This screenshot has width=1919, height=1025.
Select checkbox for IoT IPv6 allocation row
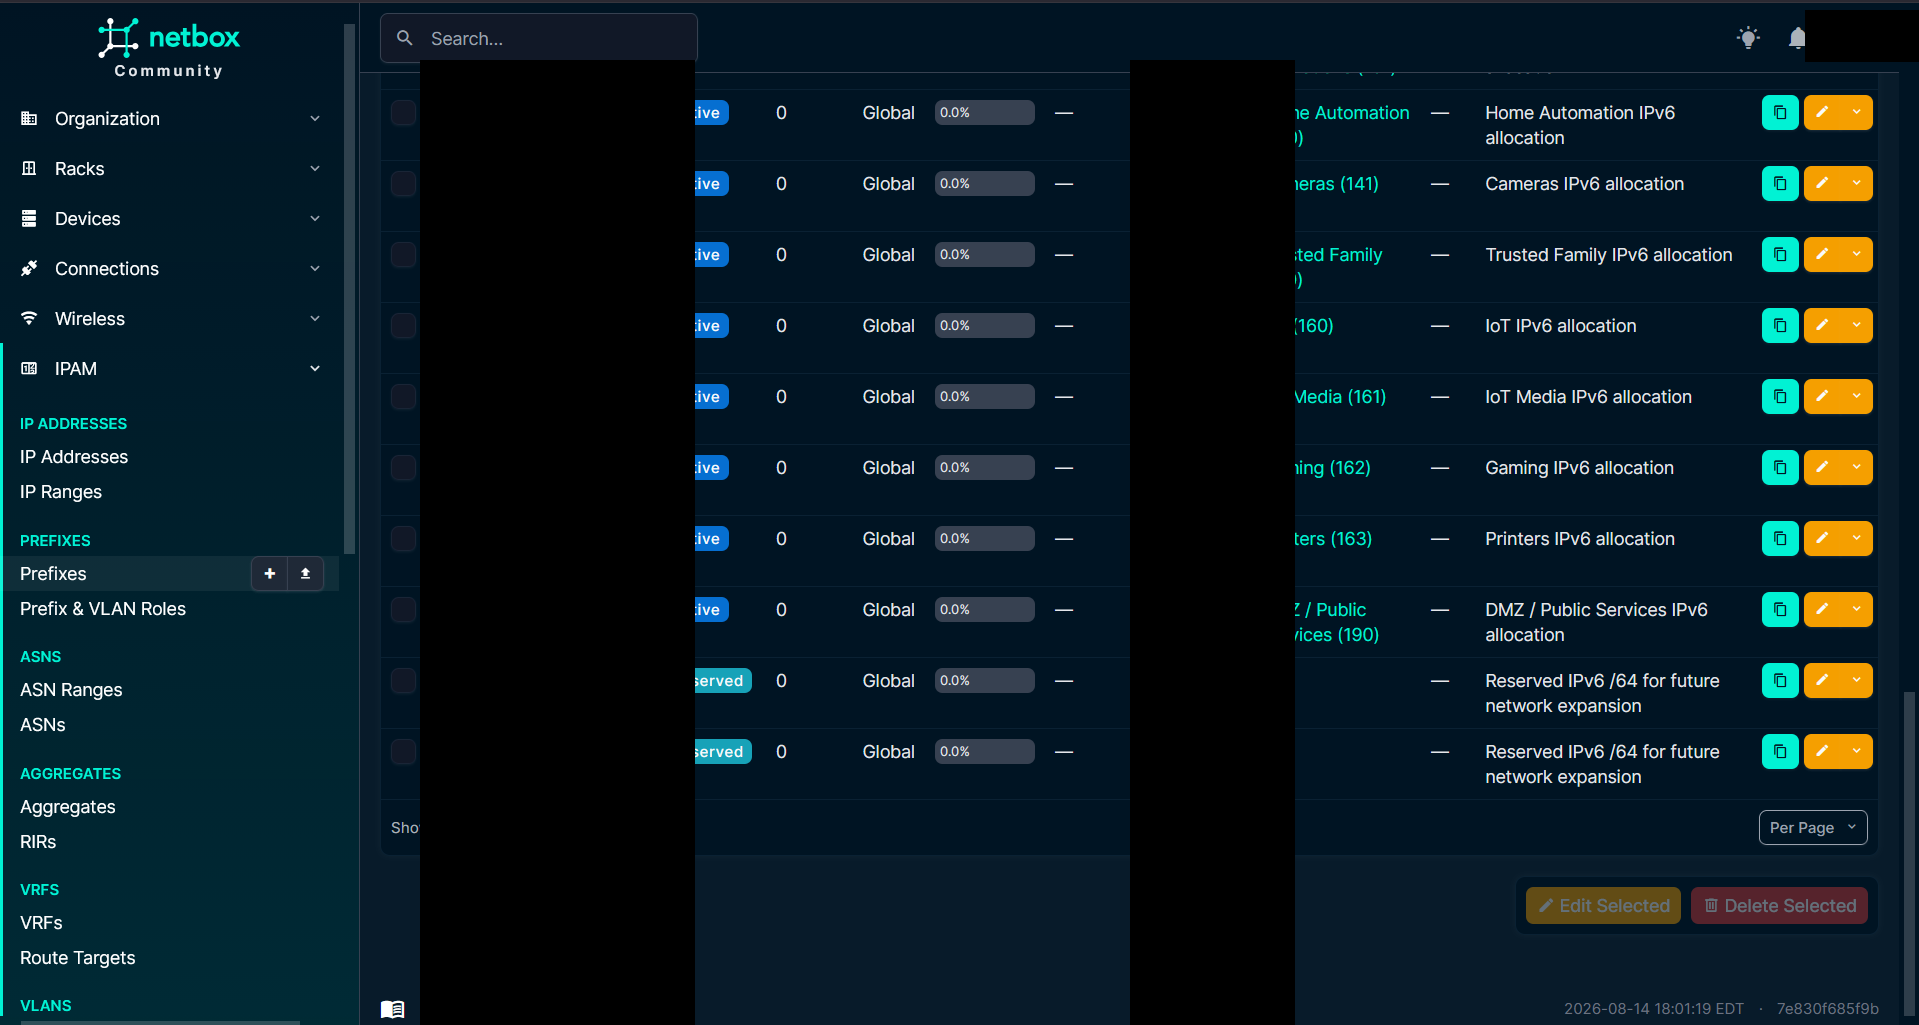pos(403,326)
